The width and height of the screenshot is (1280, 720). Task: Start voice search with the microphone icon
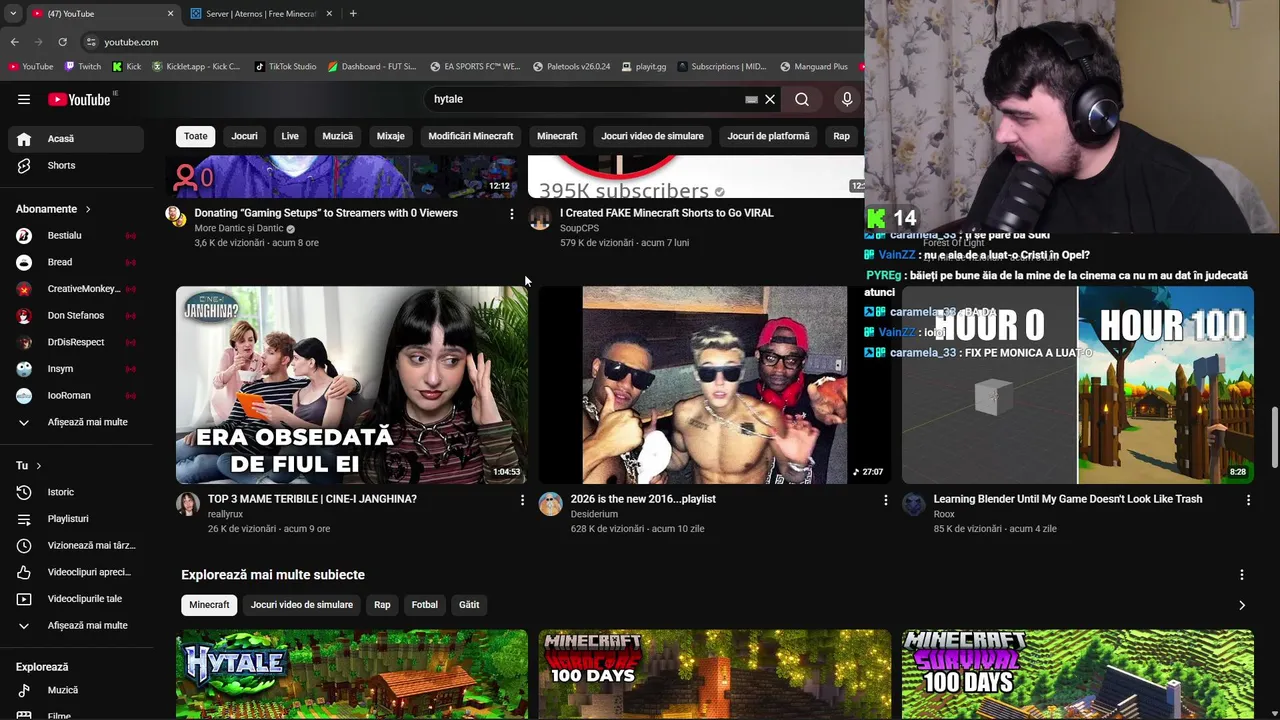pyautogui.click(x=847, y=99)
